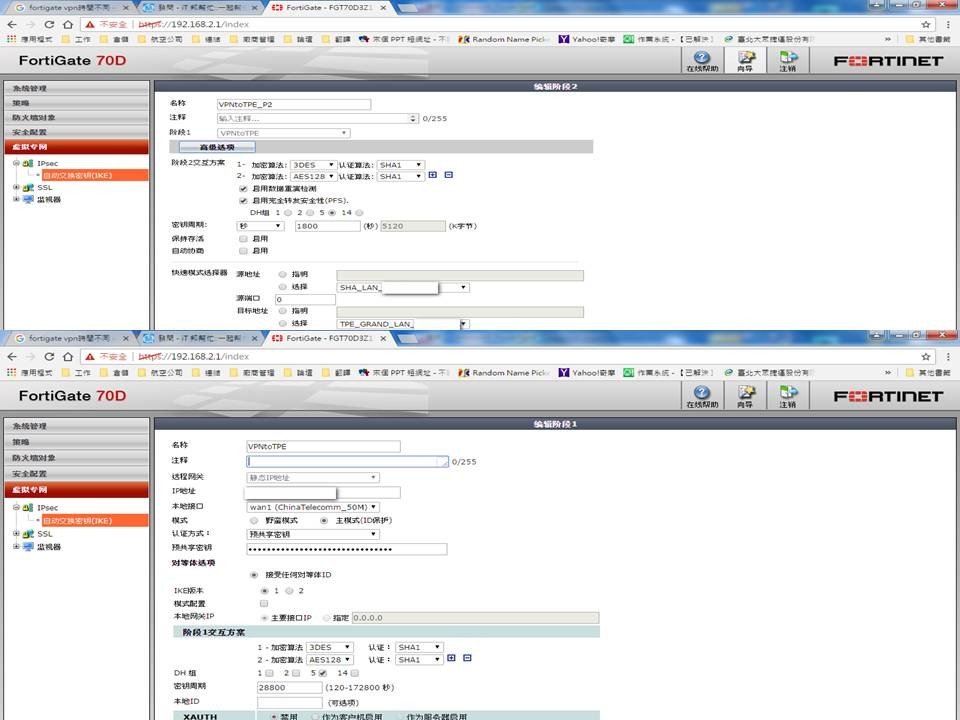The width and height of the screenshot is (960, 720).
Task: Open the FortiGate 70D logo on Phase 1 page
Action: (x=72, y=396)
